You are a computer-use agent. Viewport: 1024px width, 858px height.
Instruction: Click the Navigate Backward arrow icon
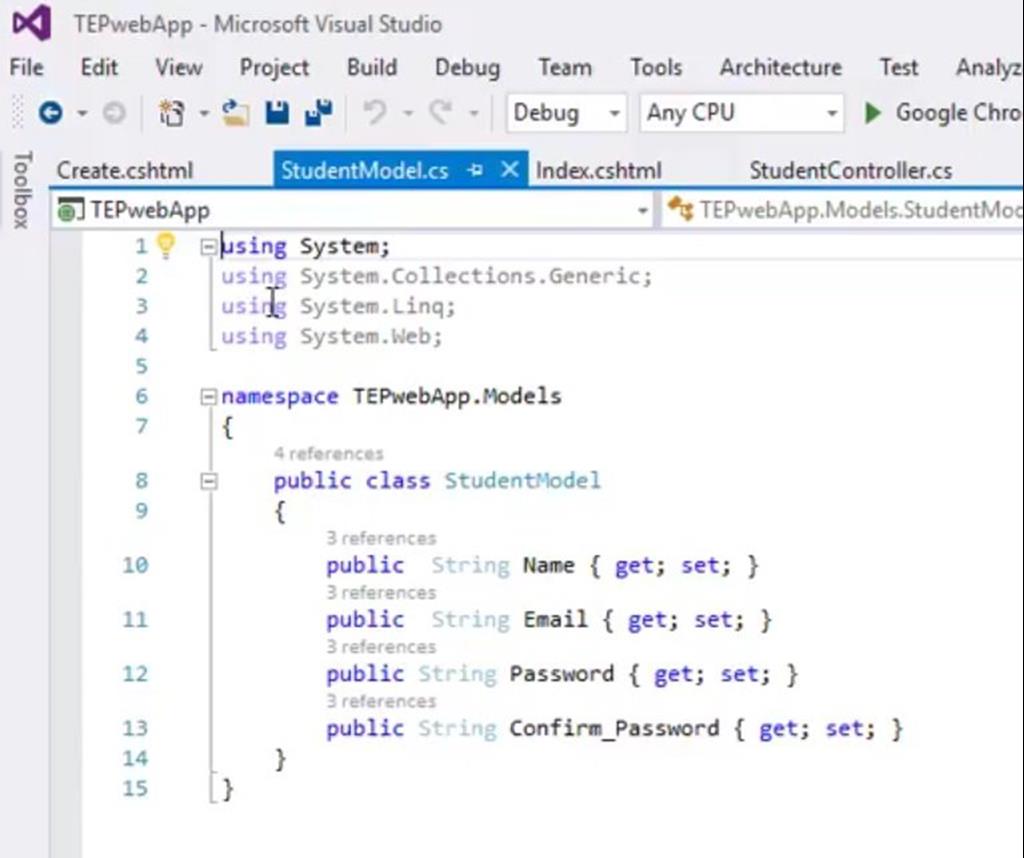pos(50,112)
